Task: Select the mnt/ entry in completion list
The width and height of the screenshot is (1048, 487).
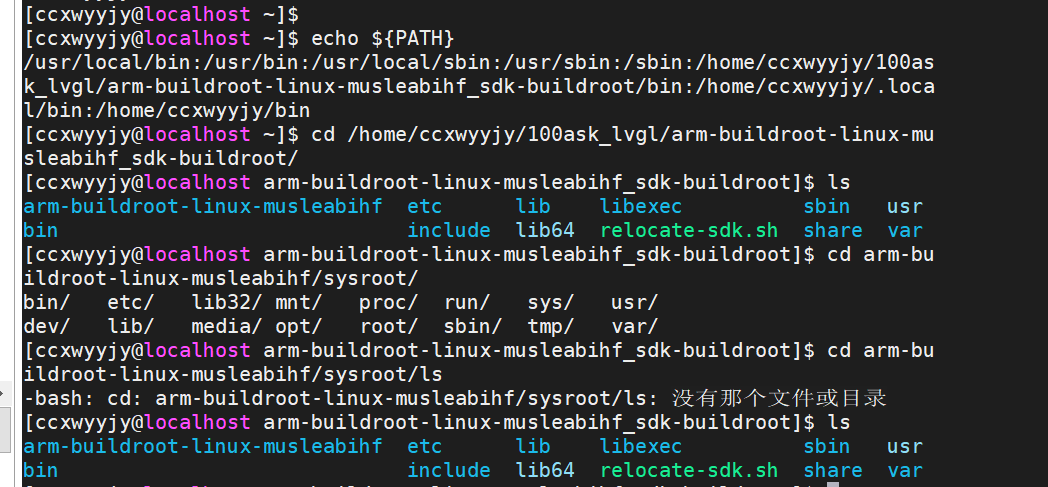Action: [298, 302]
